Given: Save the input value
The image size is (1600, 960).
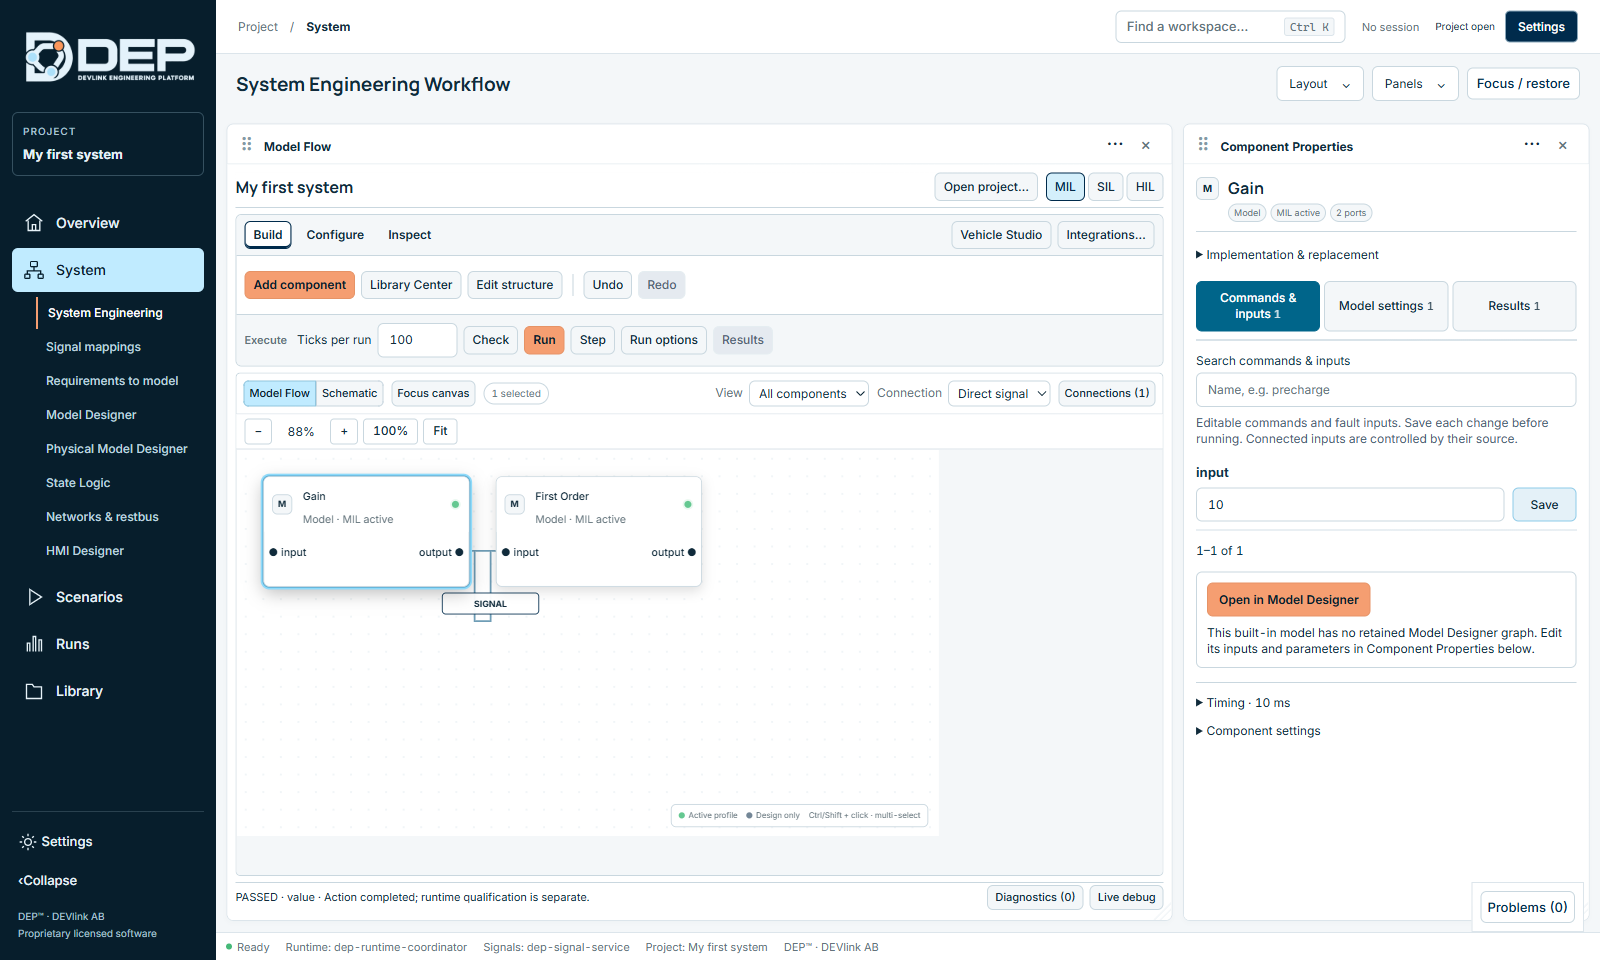Looking at the screenshot, I should 1544,505.
